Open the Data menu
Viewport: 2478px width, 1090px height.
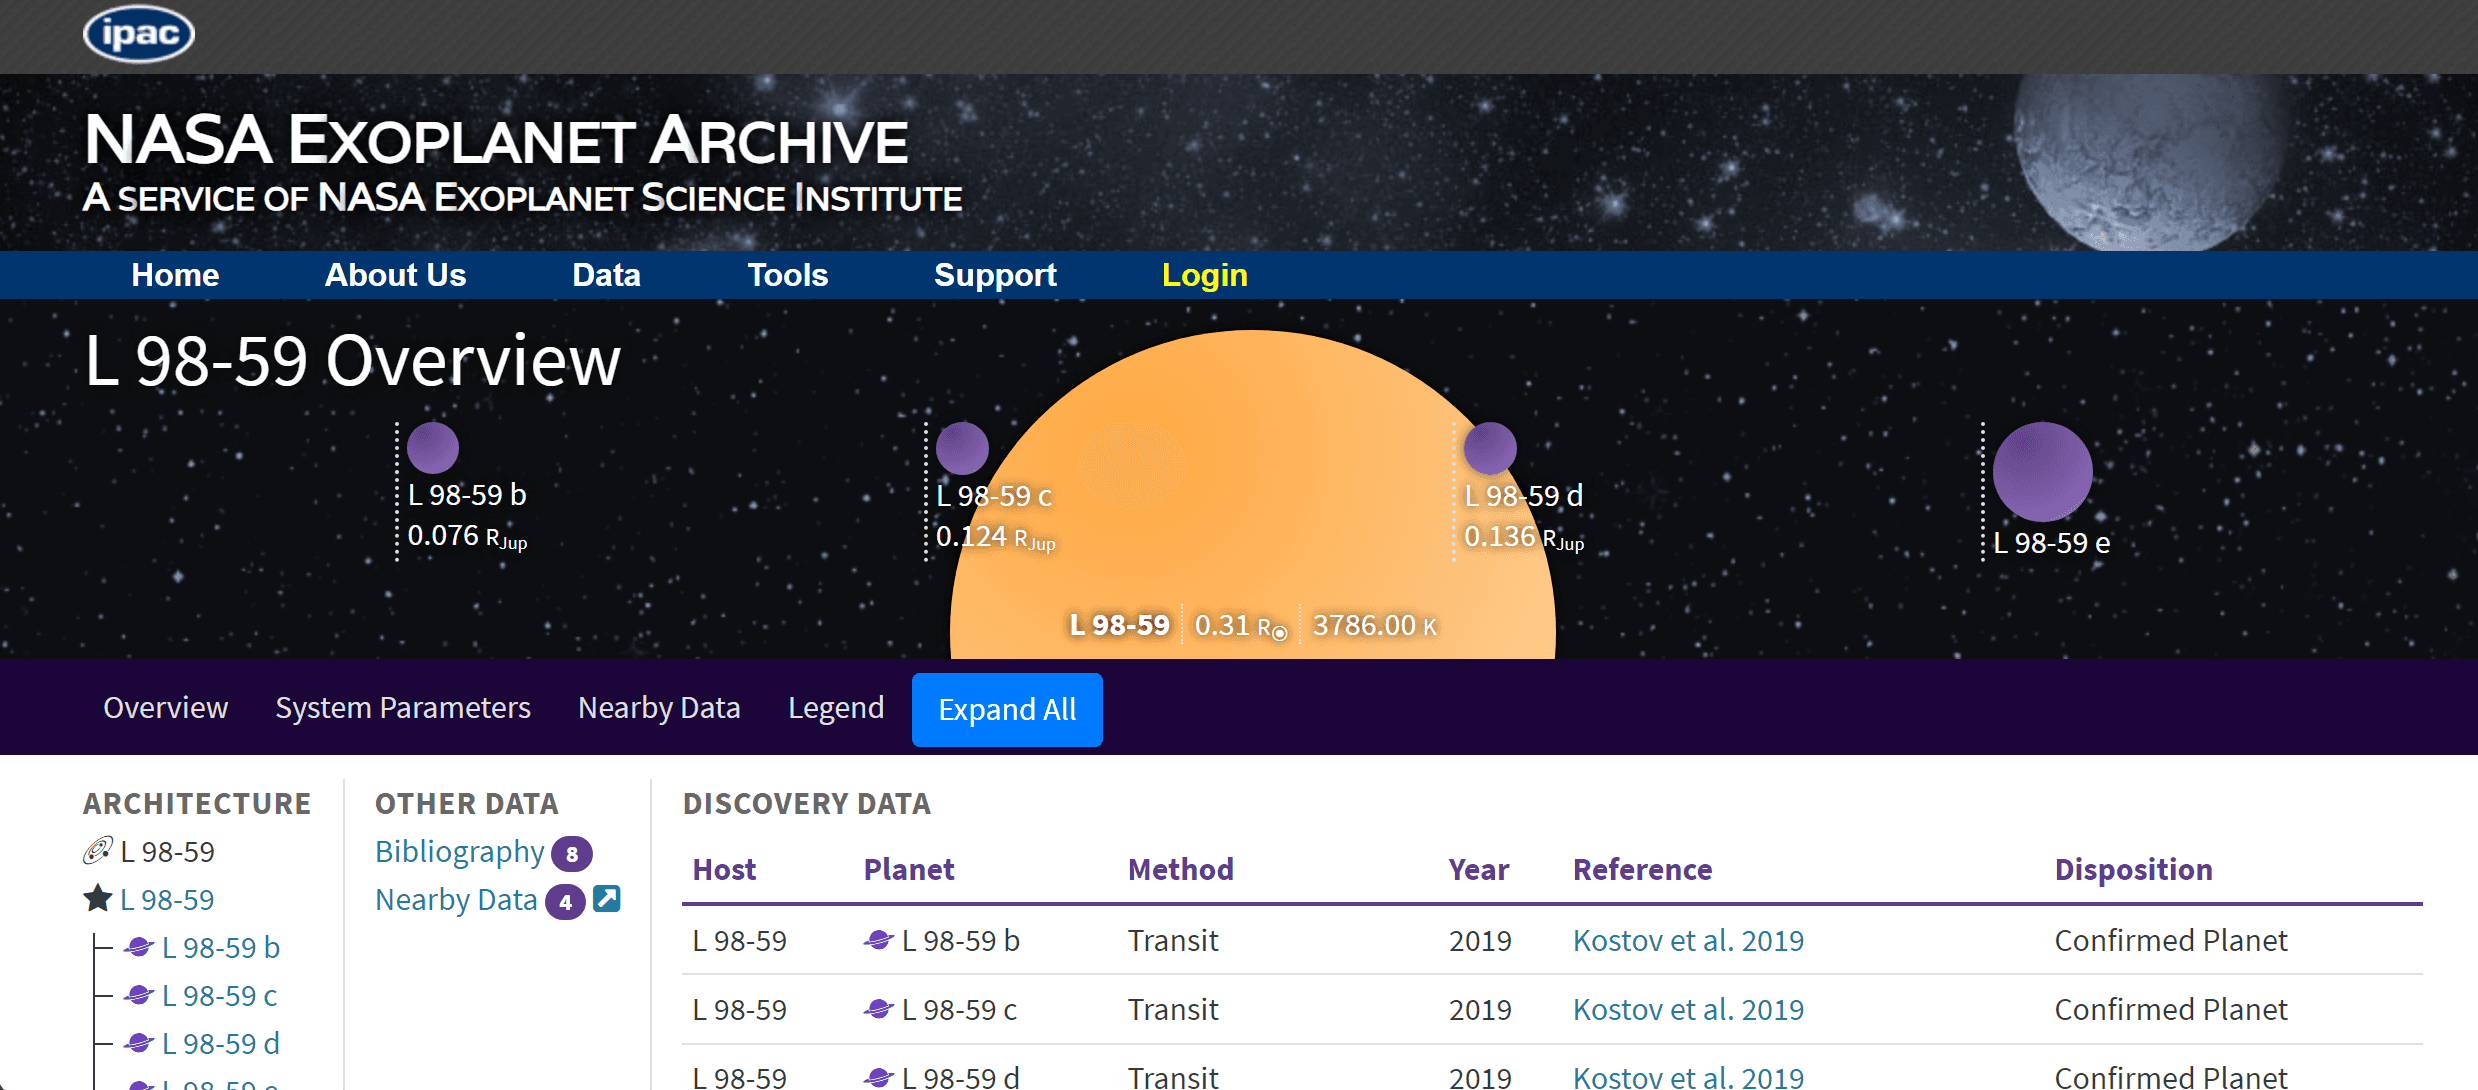606,275
